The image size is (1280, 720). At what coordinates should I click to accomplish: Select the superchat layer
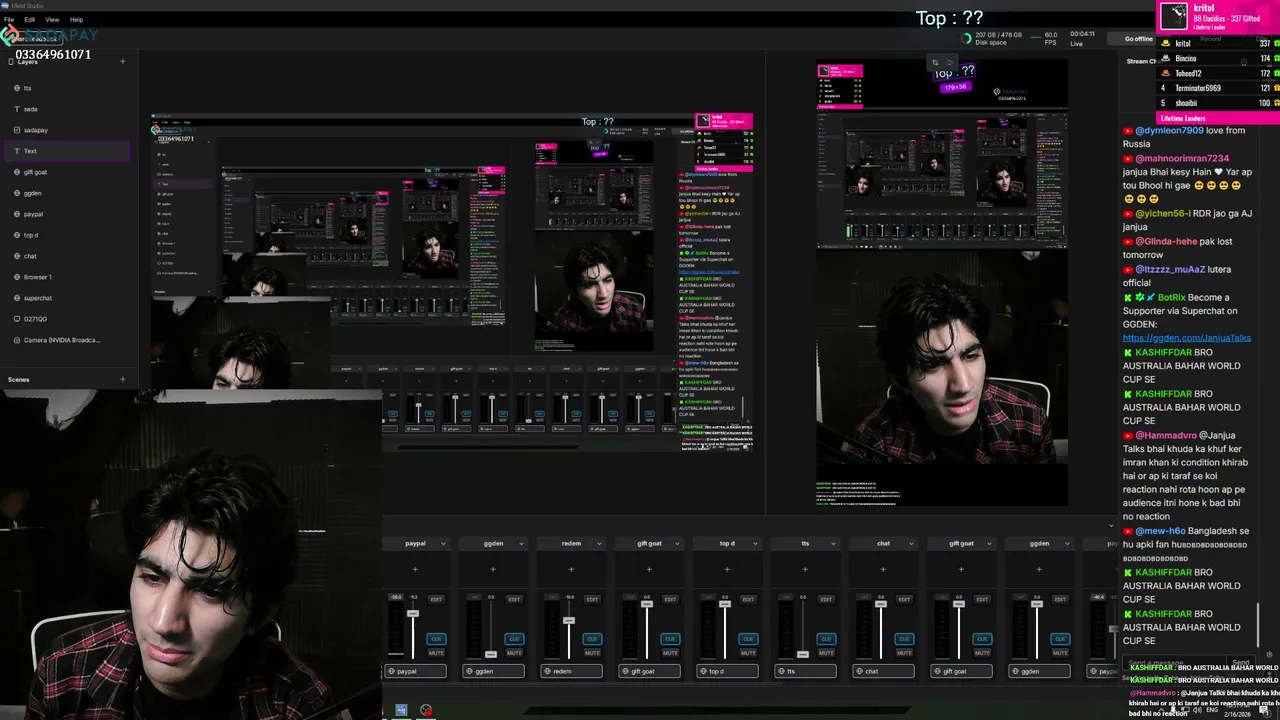coord(66,298)
